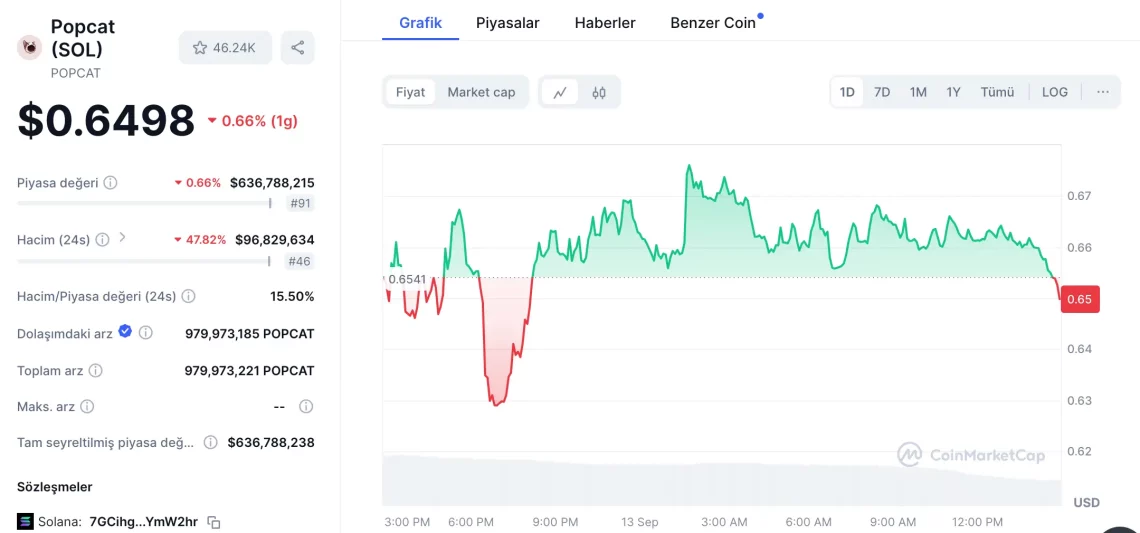Click the red 0.65 current price tag

tap(1080, 300)
